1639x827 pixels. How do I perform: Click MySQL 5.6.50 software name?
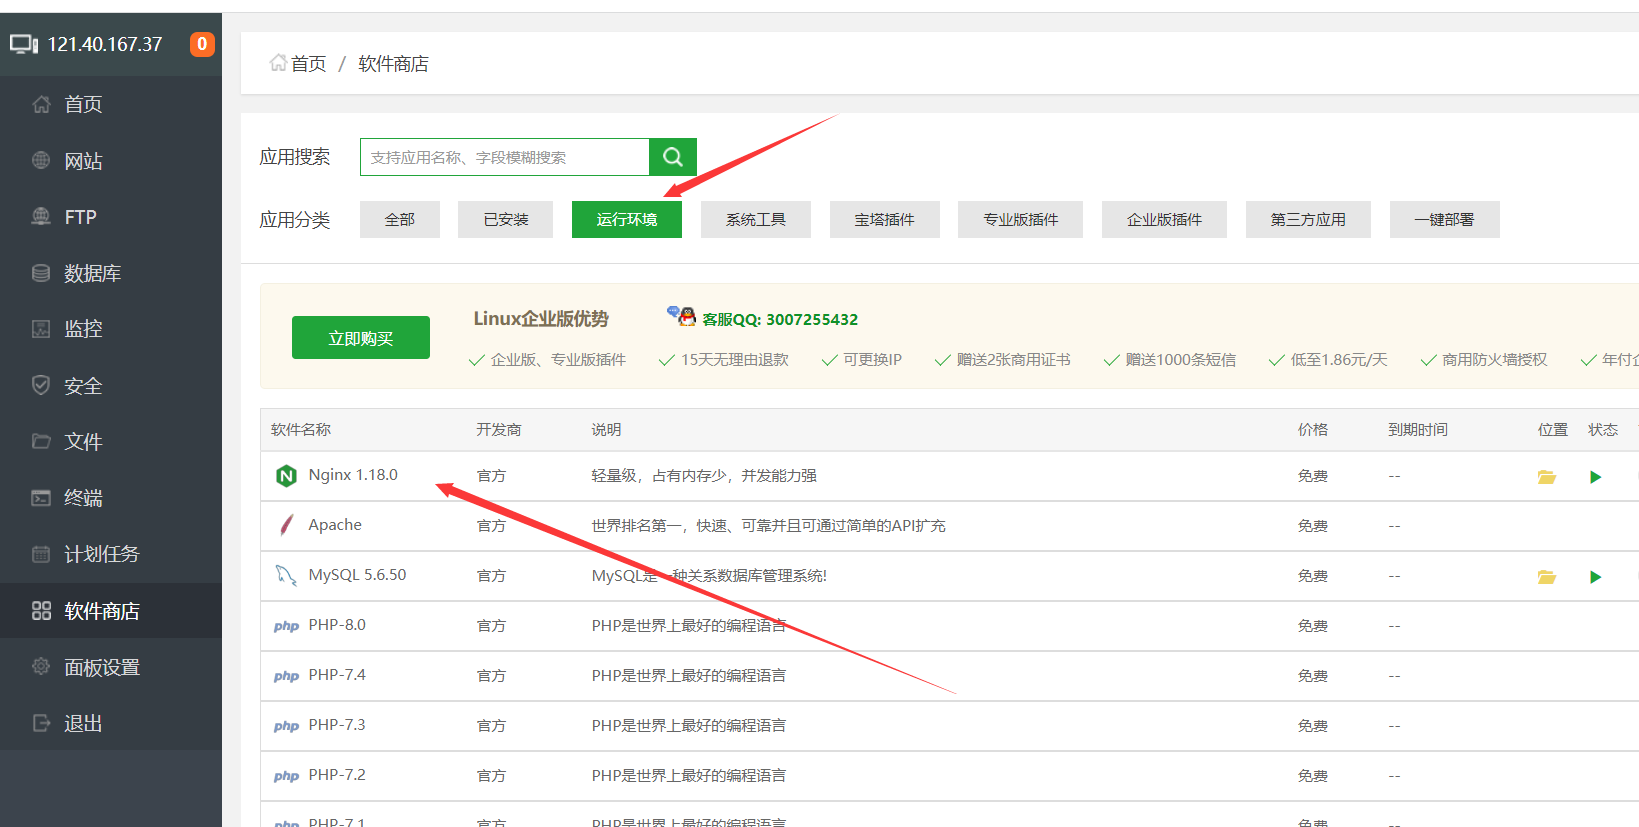(357, 575)
